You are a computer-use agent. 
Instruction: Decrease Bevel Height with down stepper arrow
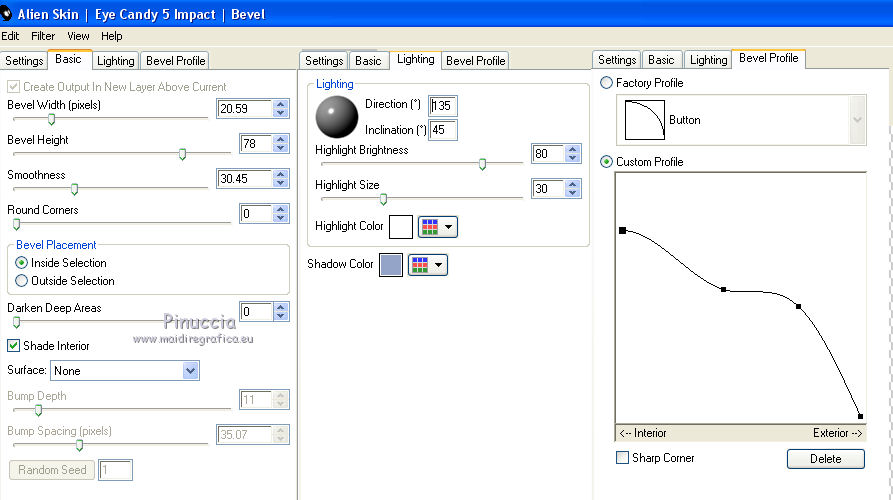click(x=280, y=147)
